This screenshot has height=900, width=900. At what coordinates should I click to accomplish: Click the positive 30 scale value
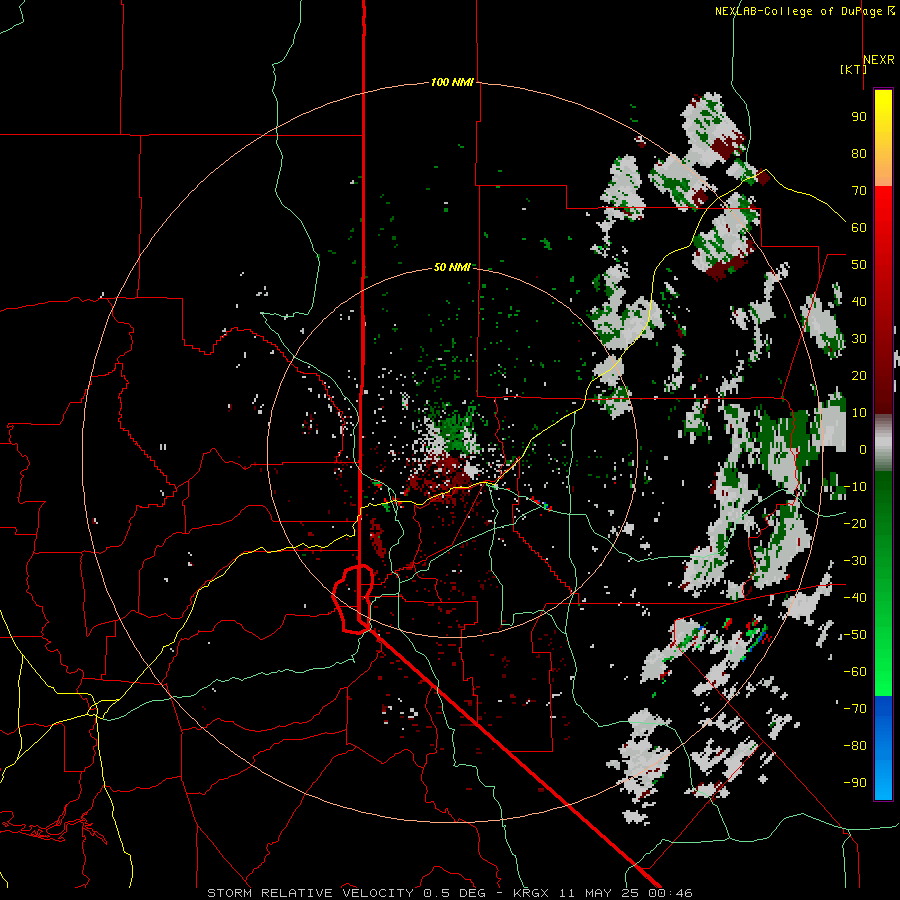859,339
